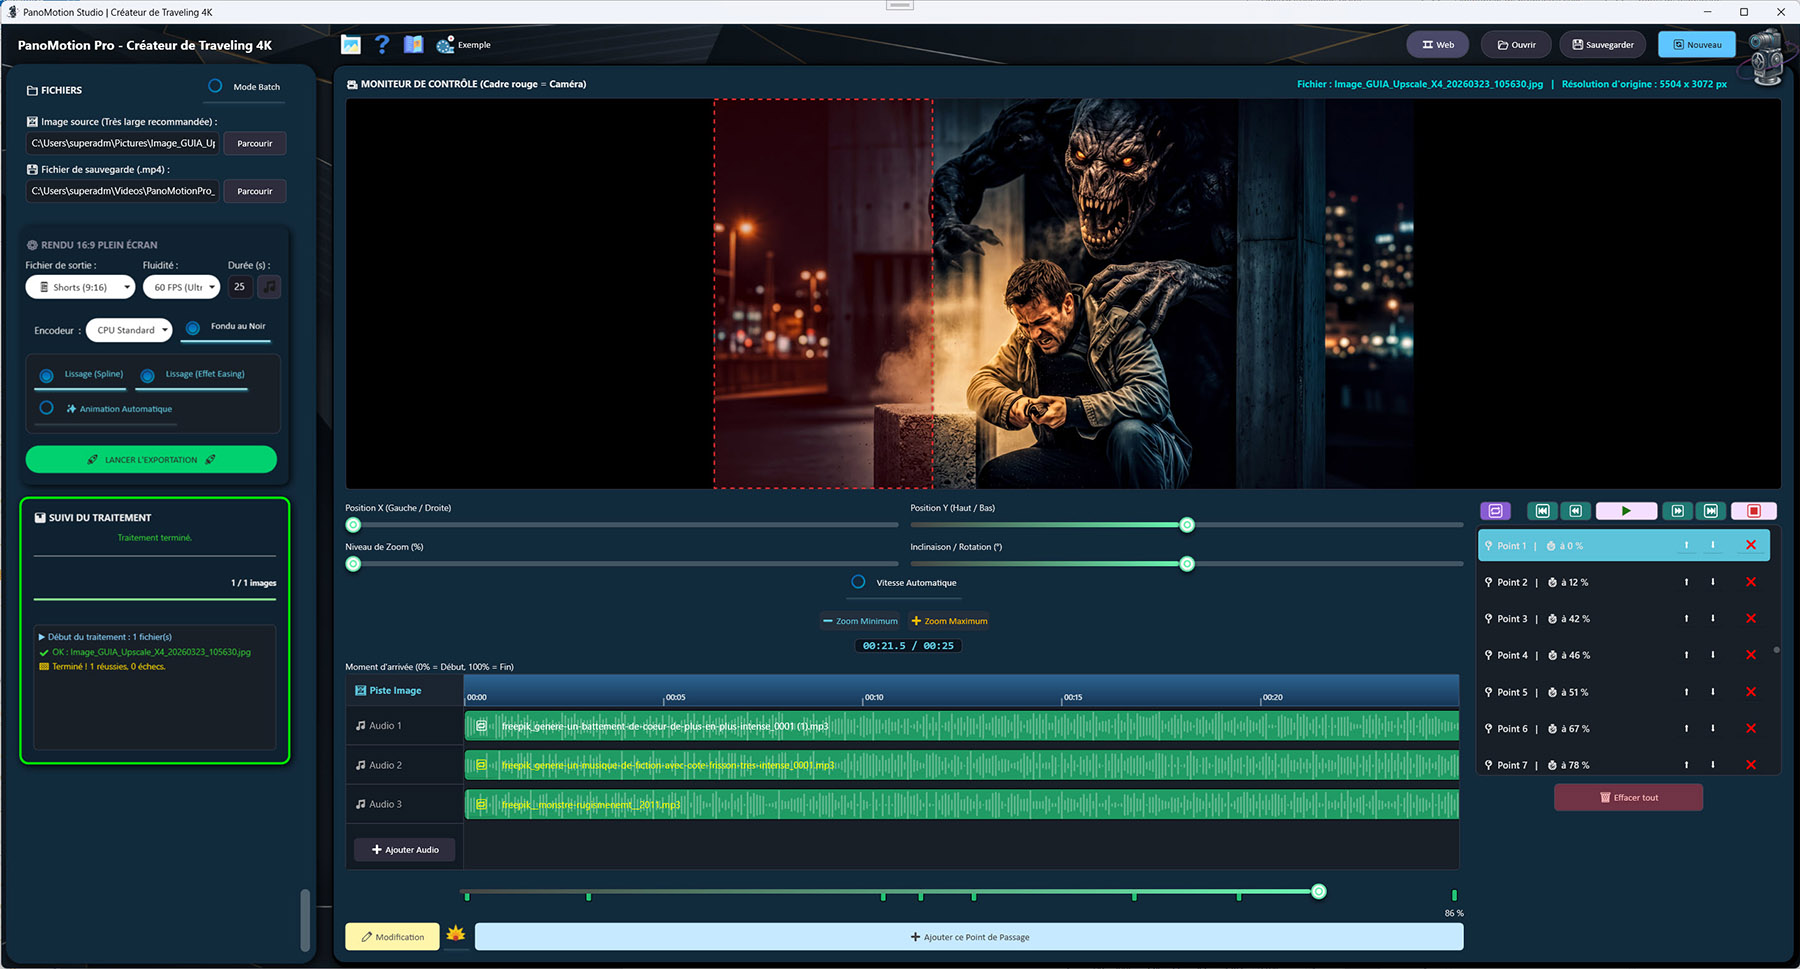The height and width of the screenshot is (969, 1800).
Task: Click the music note icon next to duration
Action: pos(269,287)
